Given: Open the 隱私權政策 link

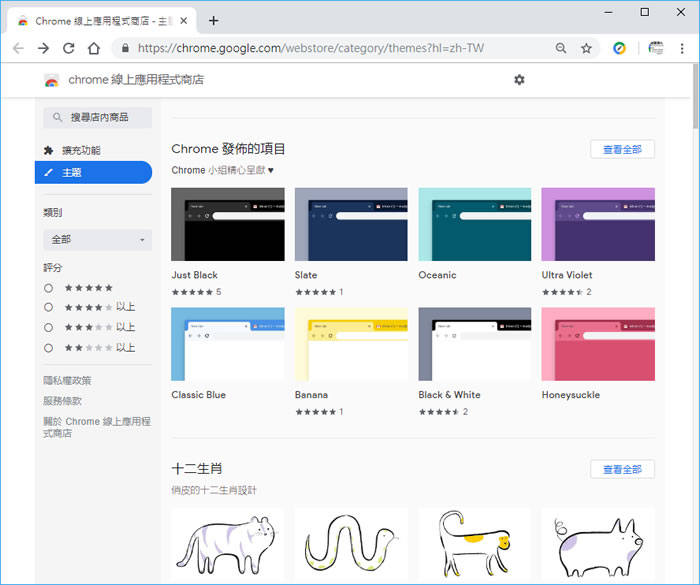Looking at the screenshot, I should [x=67, y=380].
